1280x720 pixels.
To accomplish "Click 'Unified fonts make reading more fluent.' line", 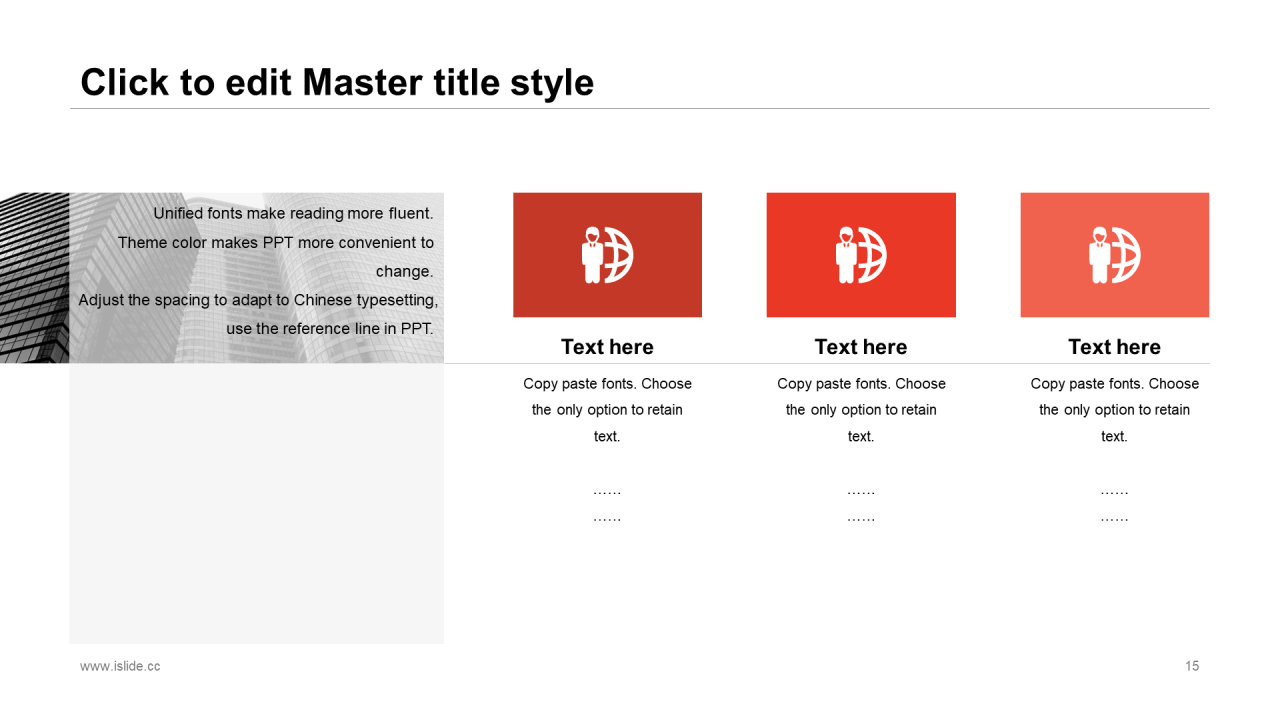I will coord(293,213).
